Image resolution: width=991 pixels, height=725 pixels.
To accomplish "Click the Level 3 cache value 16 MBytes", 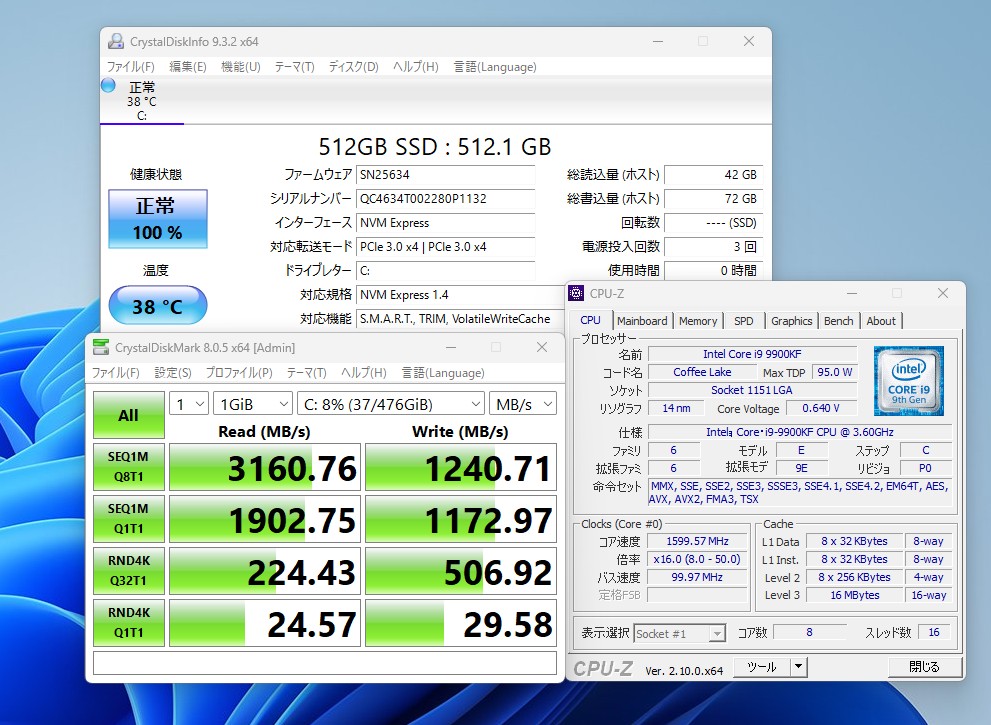I will point(854,595).
